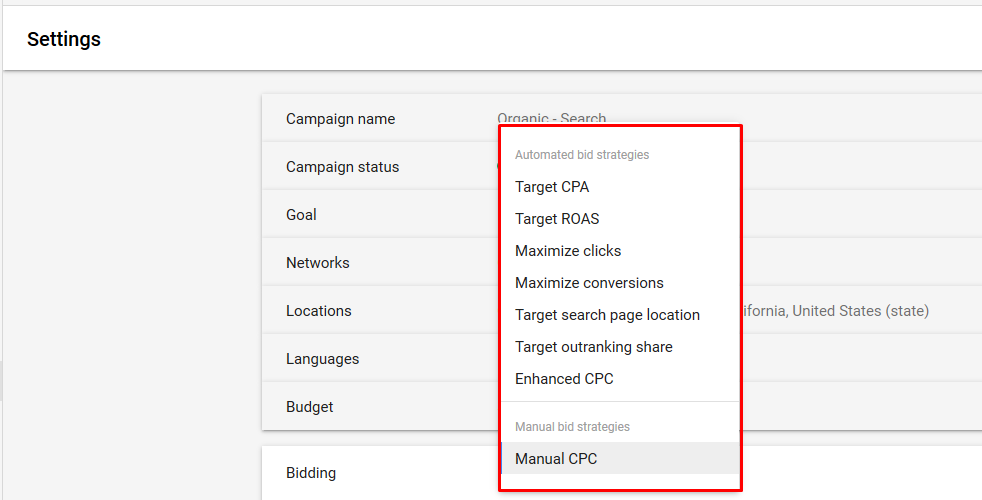Open the Bidding settings section

coord(621,472)
